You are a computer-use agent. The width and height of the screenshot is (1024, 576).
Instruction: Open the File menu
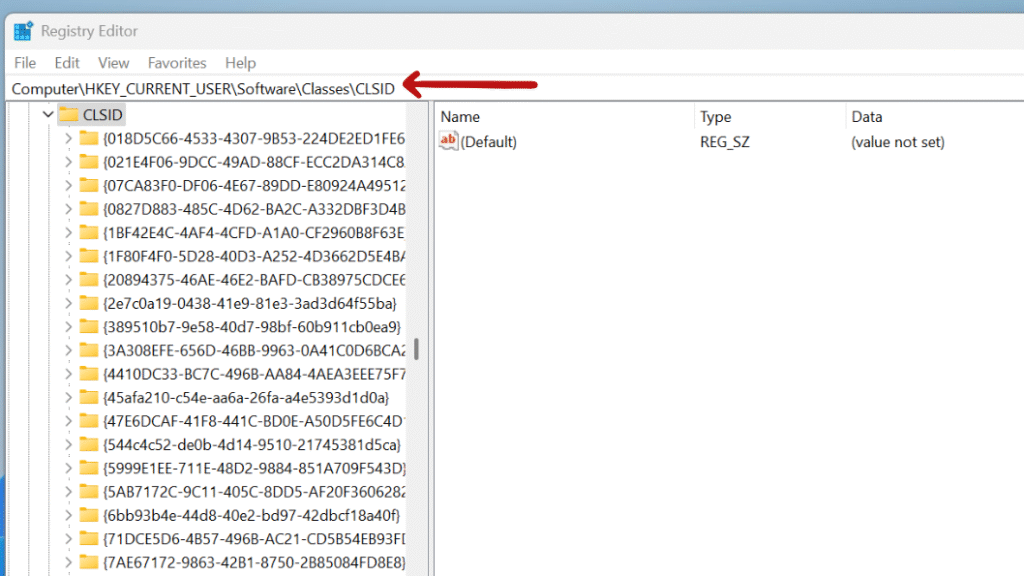tap(25, 63)
